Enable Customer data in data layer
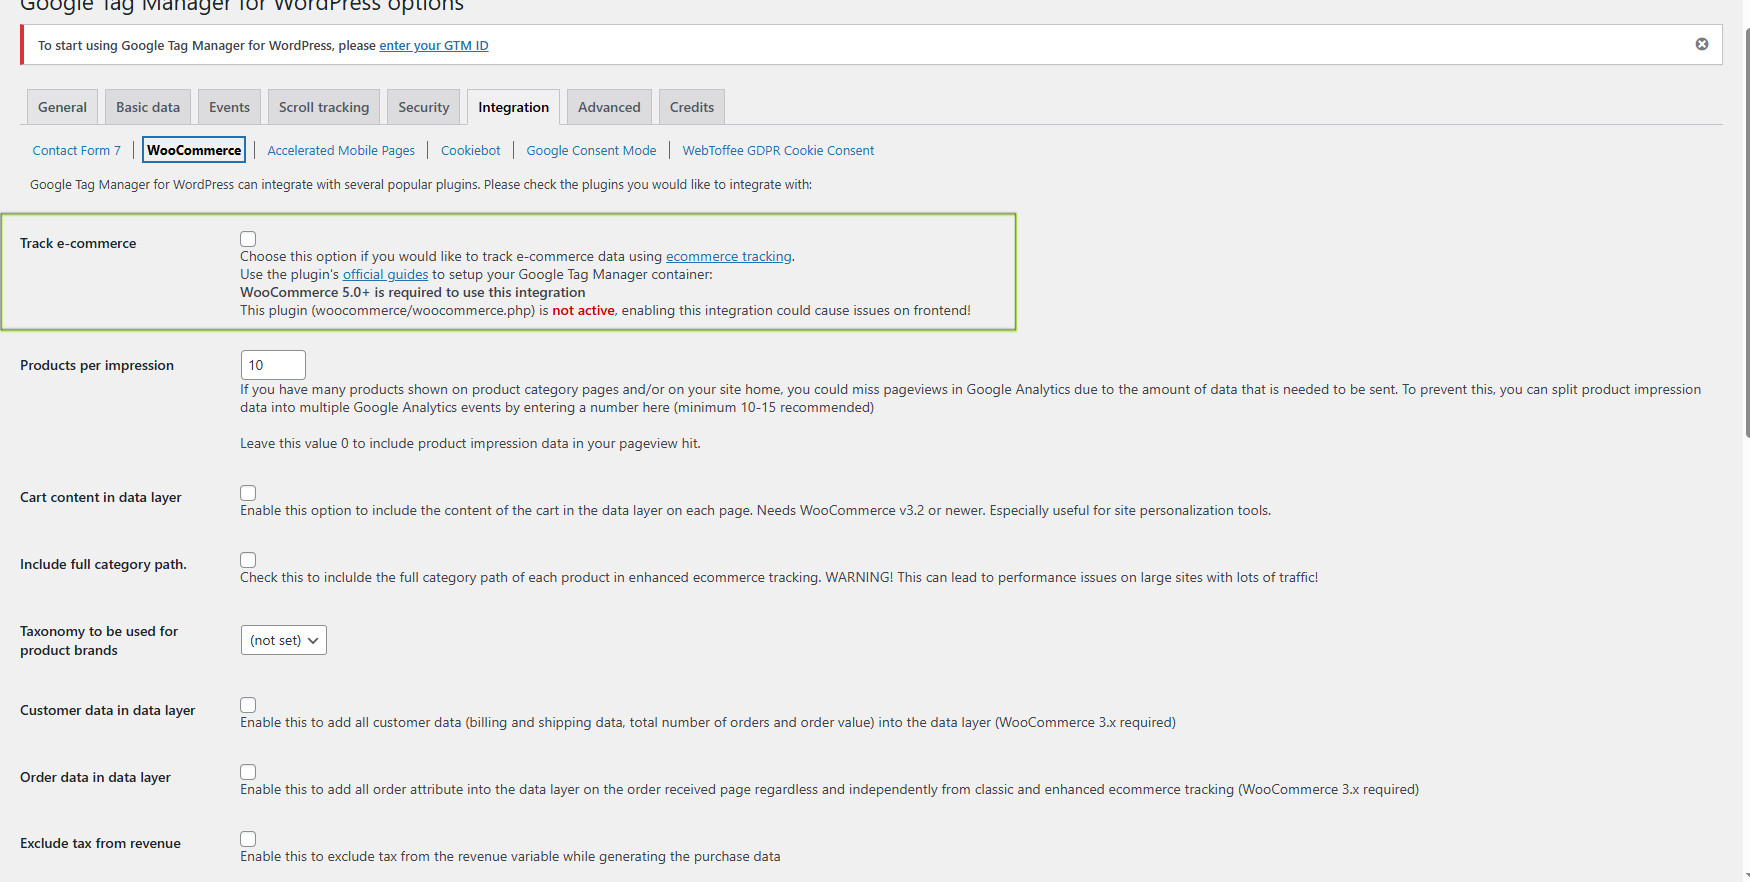 (x=248, y=705)
